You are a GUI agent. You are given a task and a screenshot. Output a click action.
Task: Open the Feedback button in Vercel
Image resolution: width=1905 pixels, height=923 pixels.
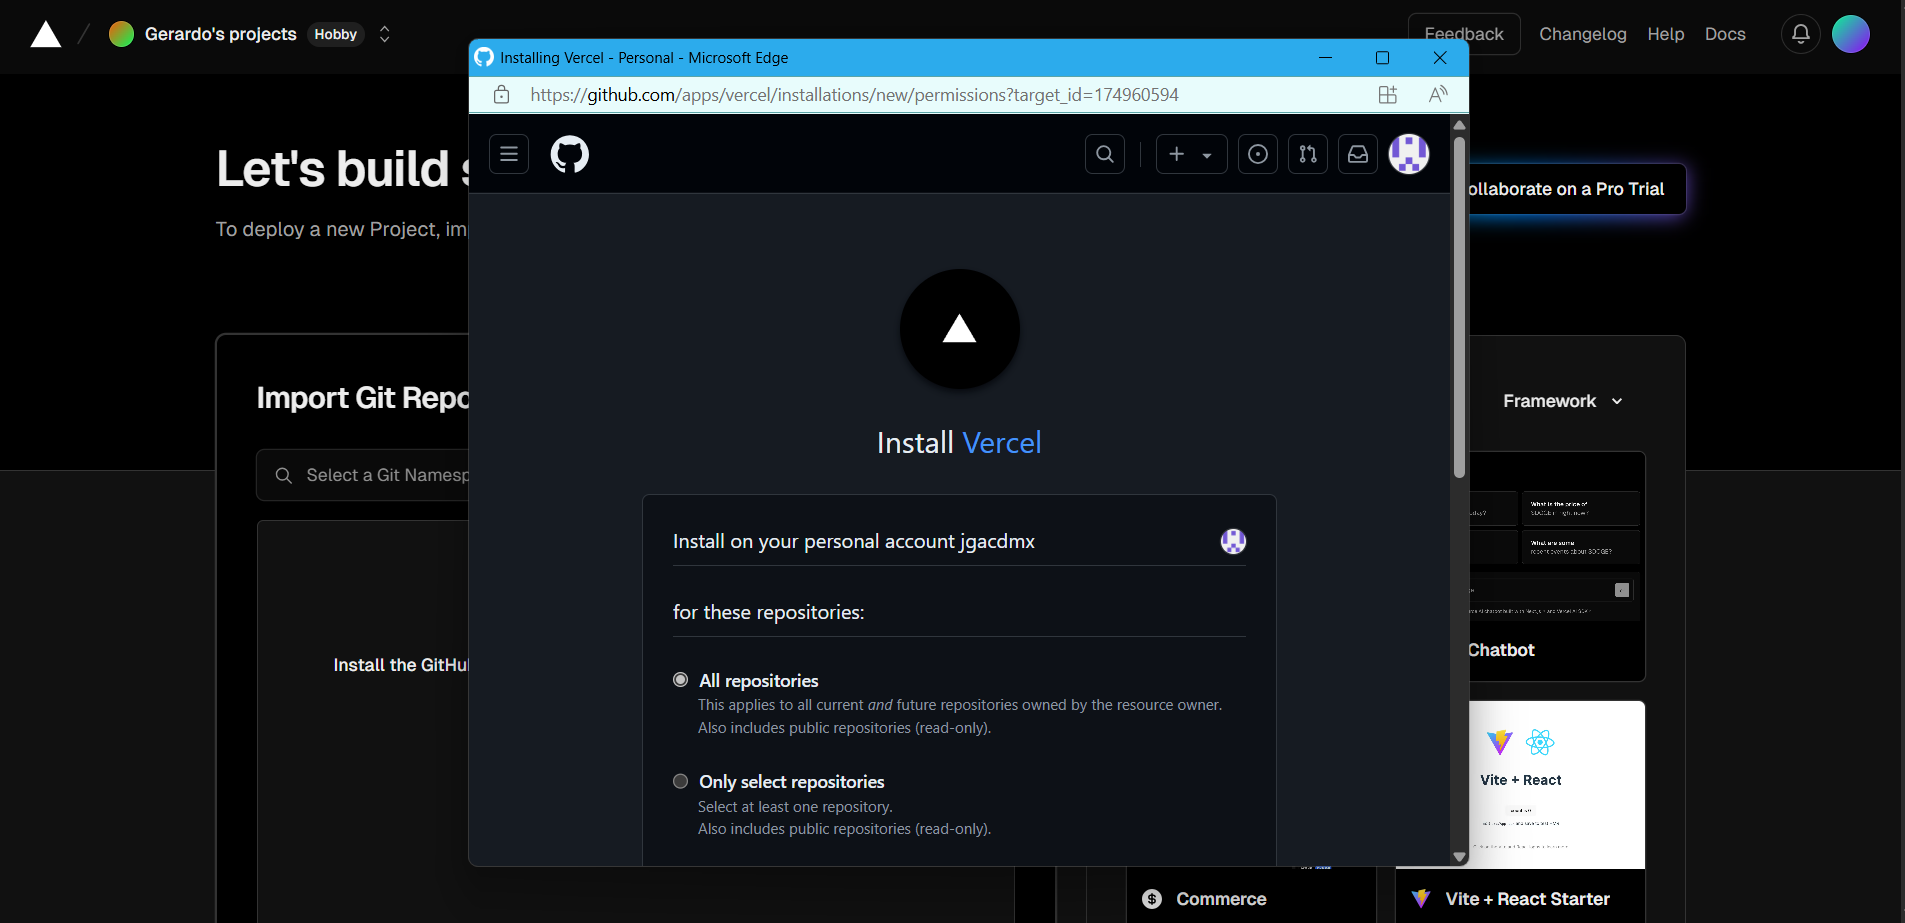(1464, 34)
